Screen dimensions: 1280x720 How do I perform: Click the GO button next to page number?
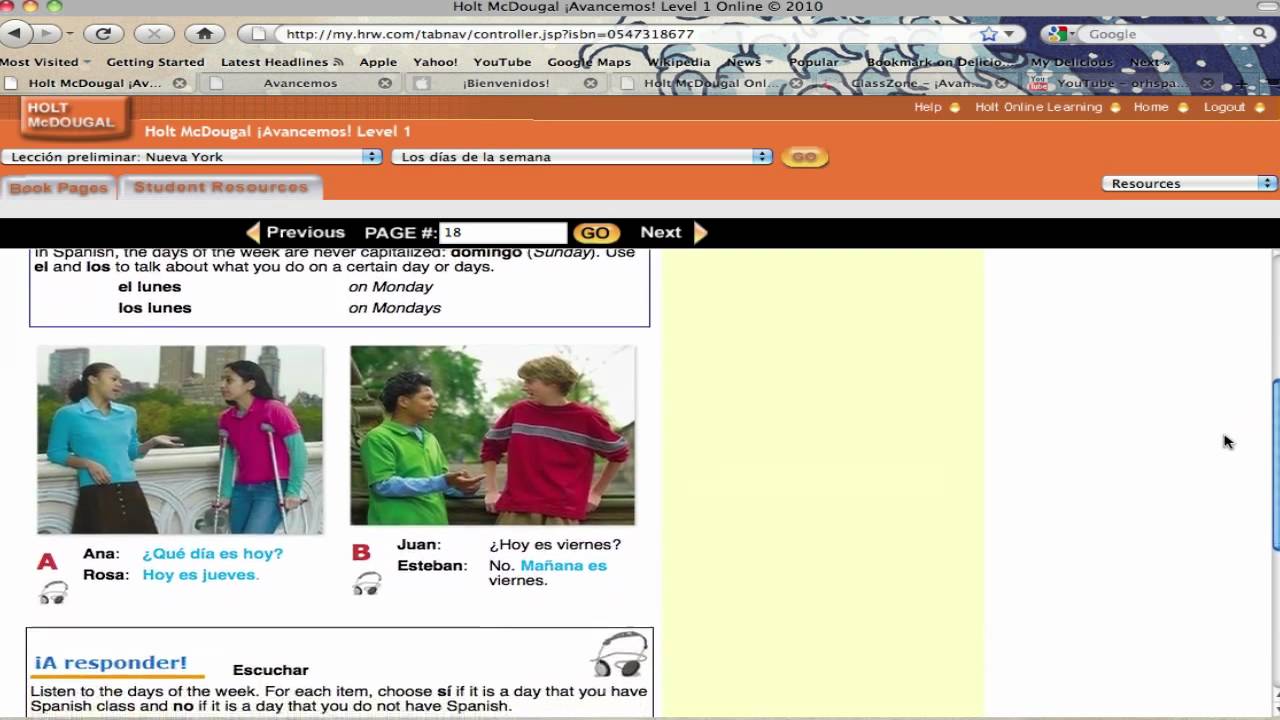(595, 233)
